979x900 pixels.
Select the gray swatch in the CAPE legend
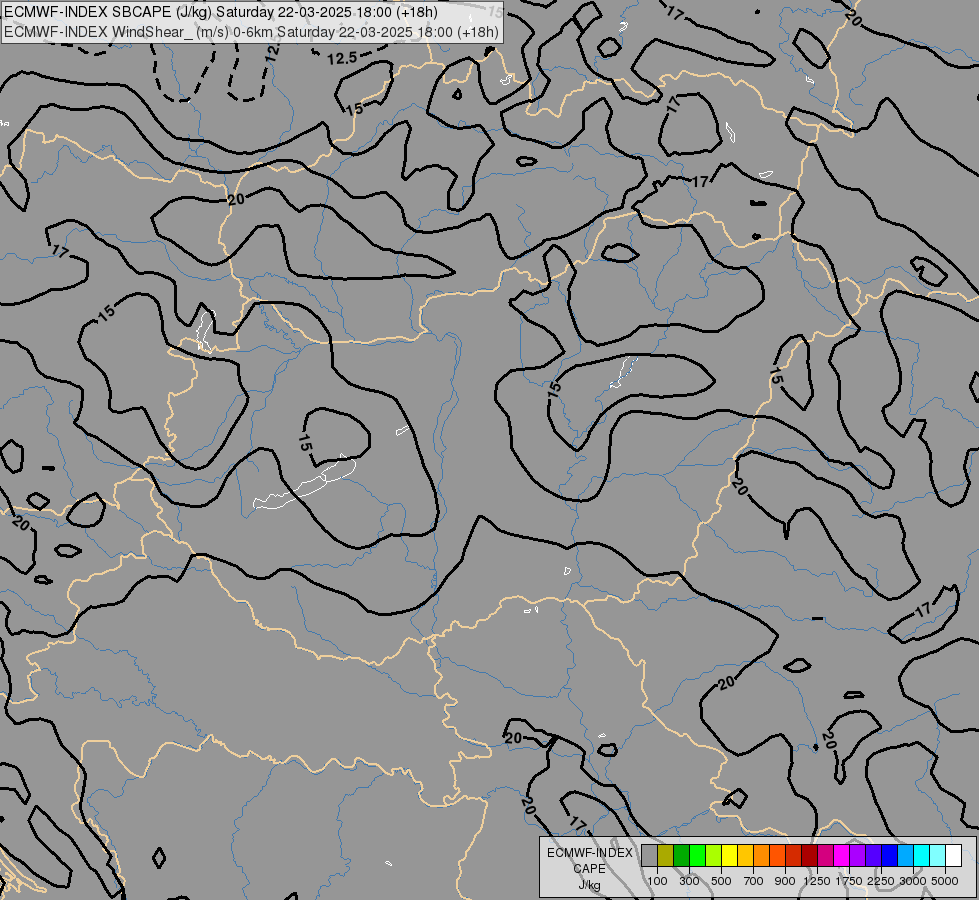click(x=649, y=855)
